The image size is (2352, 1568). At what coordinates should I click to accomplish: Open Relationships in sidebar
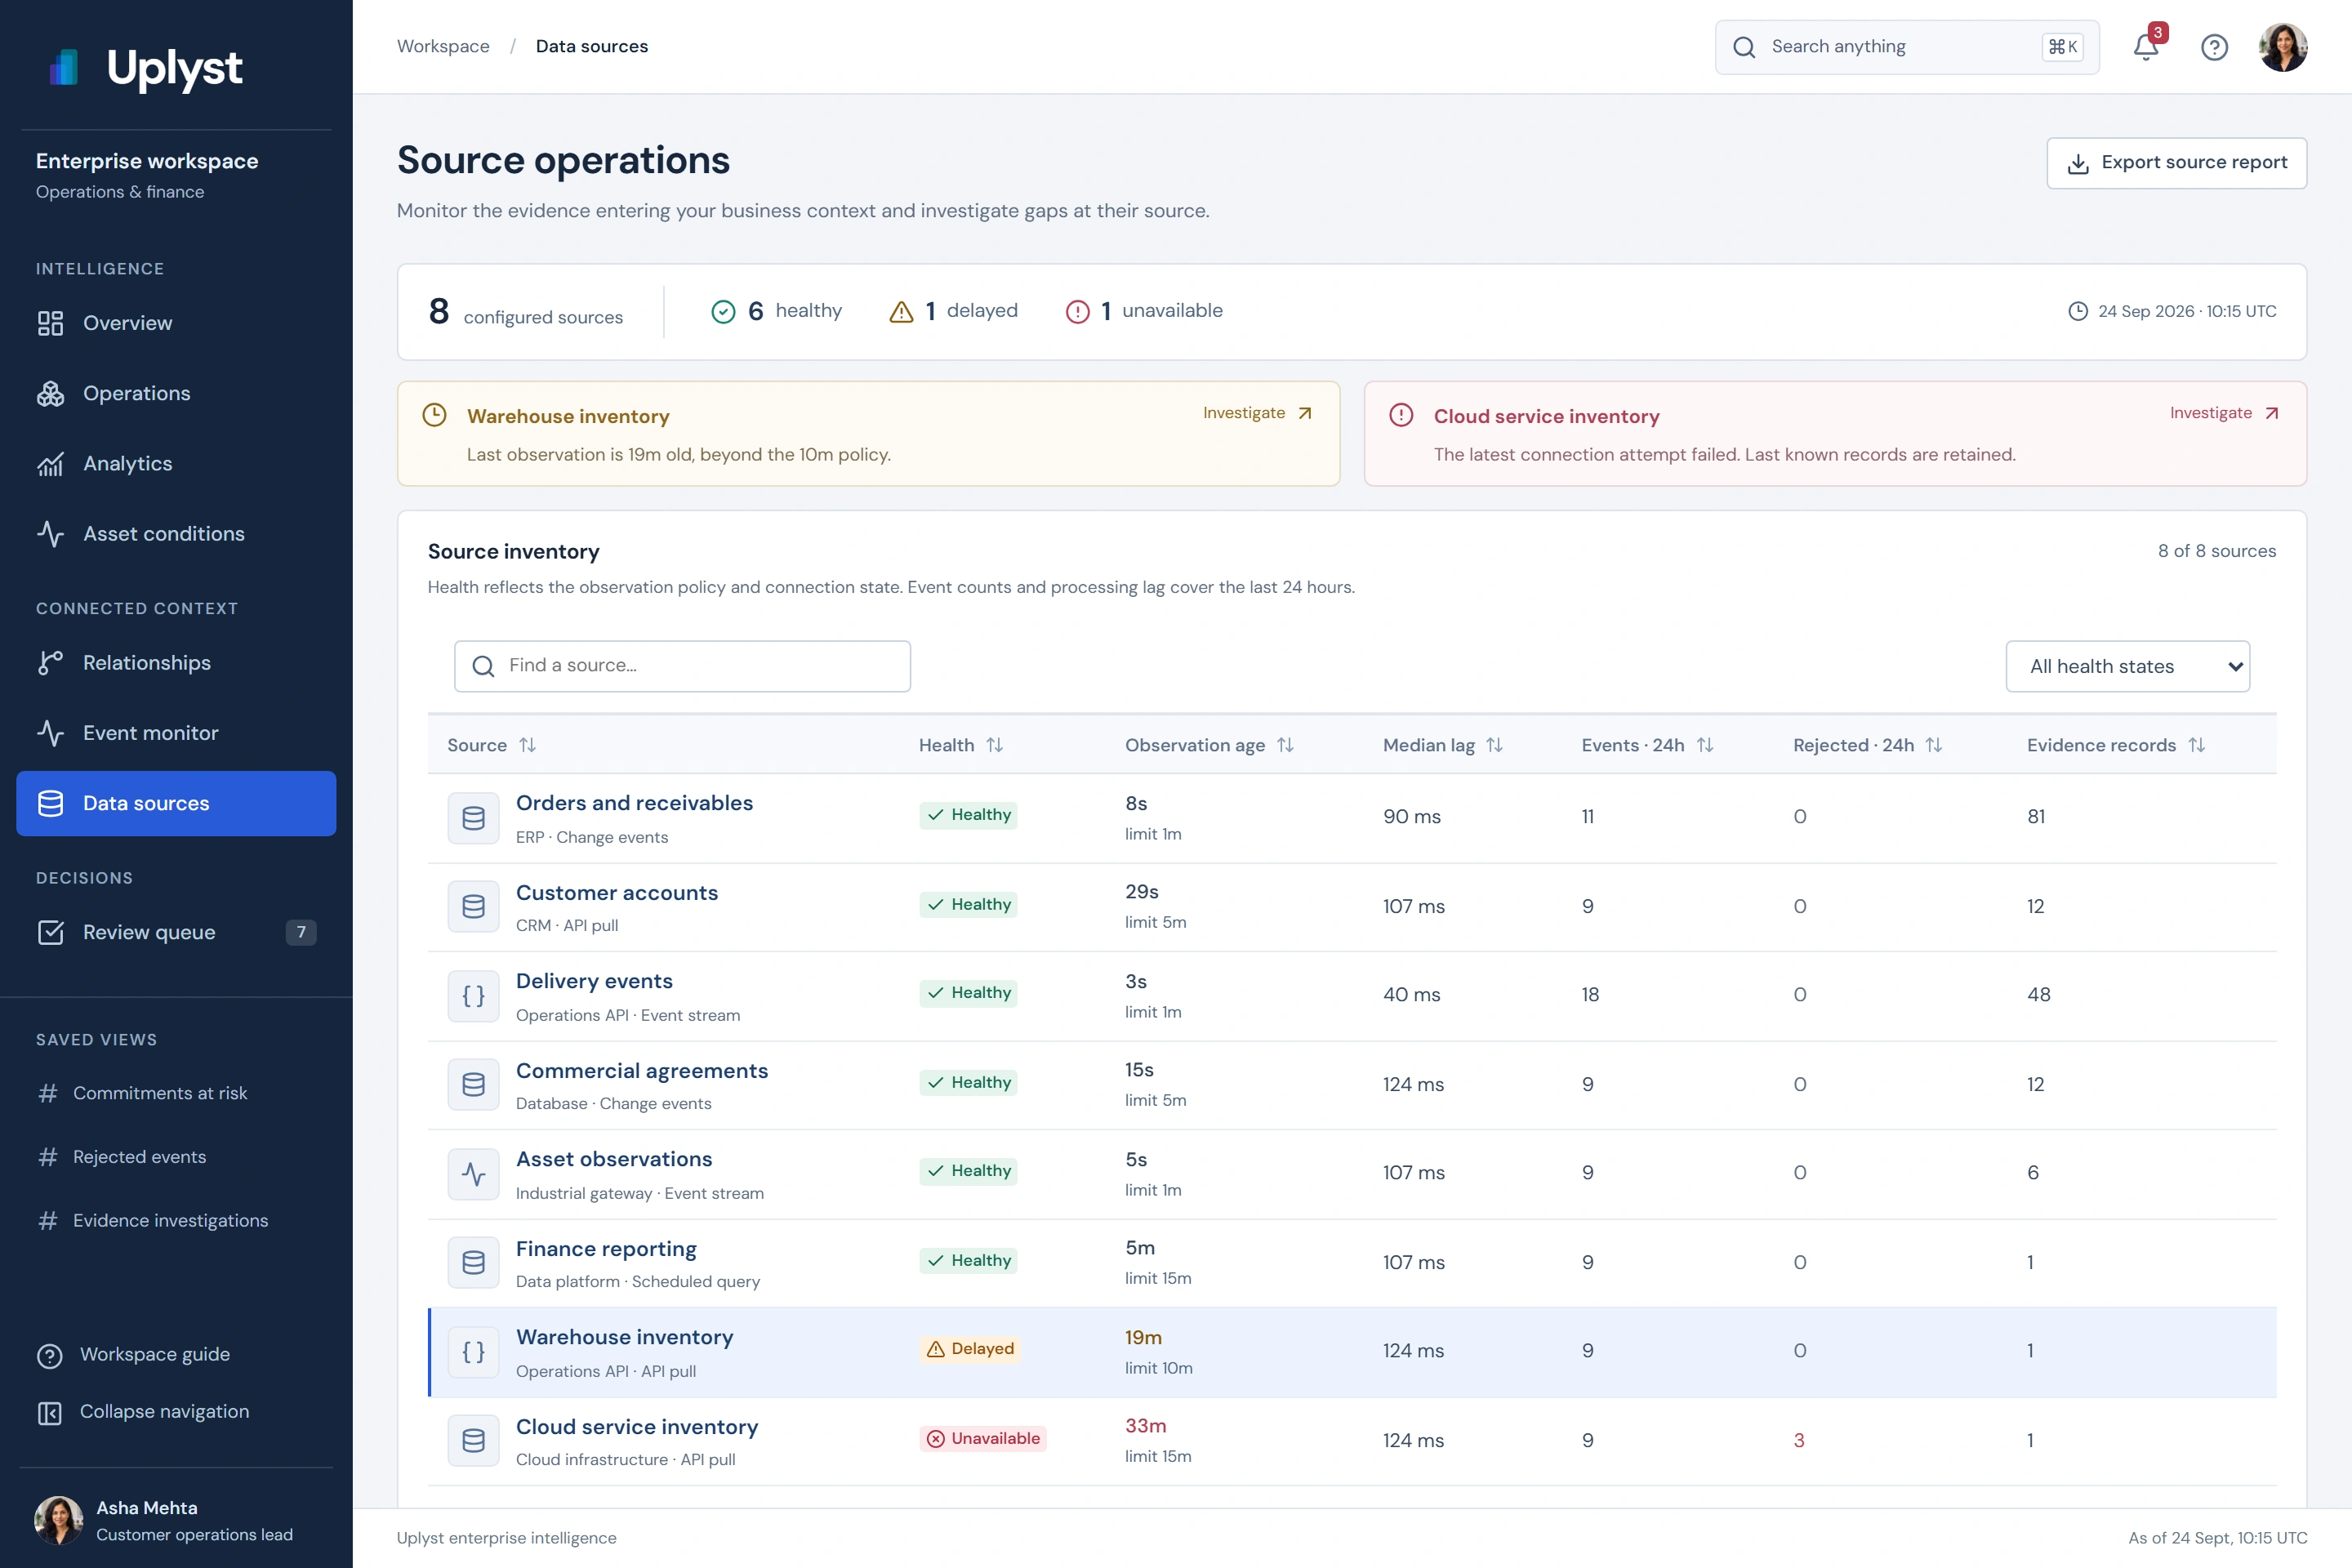point(176,663)
